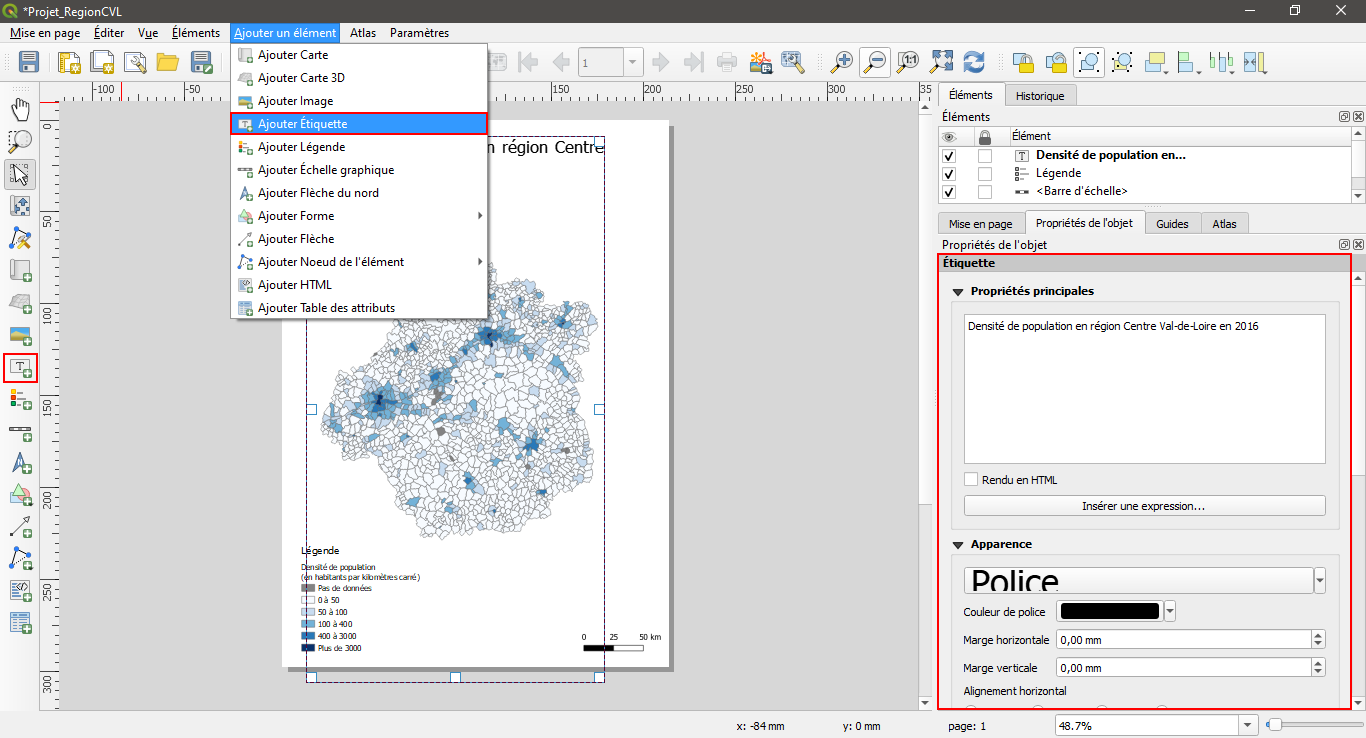Click inside the label text box
1366x738 pixels.
1144,389
